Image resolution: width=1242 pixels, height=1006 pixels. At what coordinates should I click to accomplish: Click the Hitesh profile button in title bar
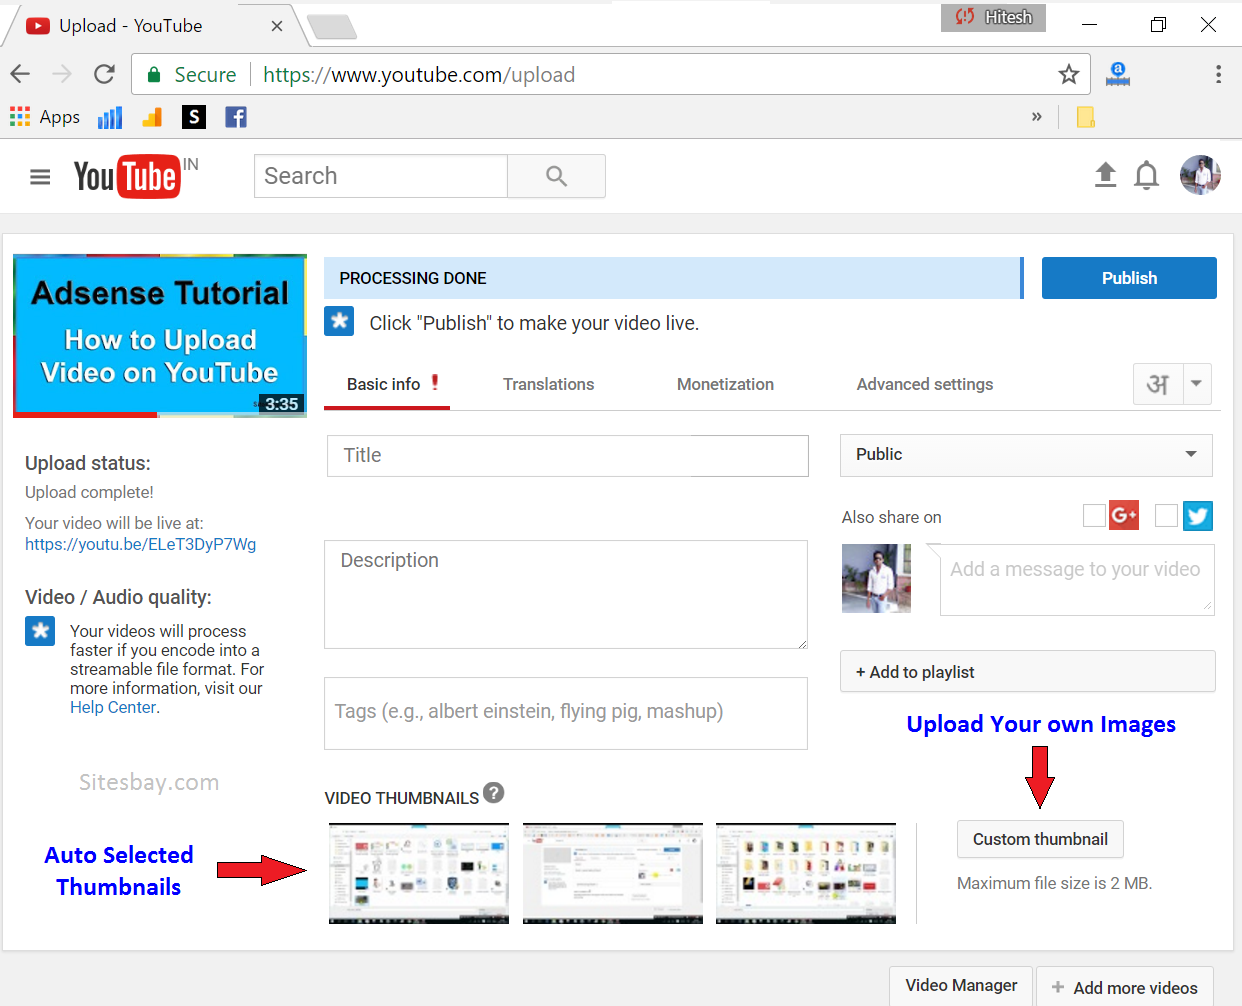pyautogui.click(x=993, y=17)
